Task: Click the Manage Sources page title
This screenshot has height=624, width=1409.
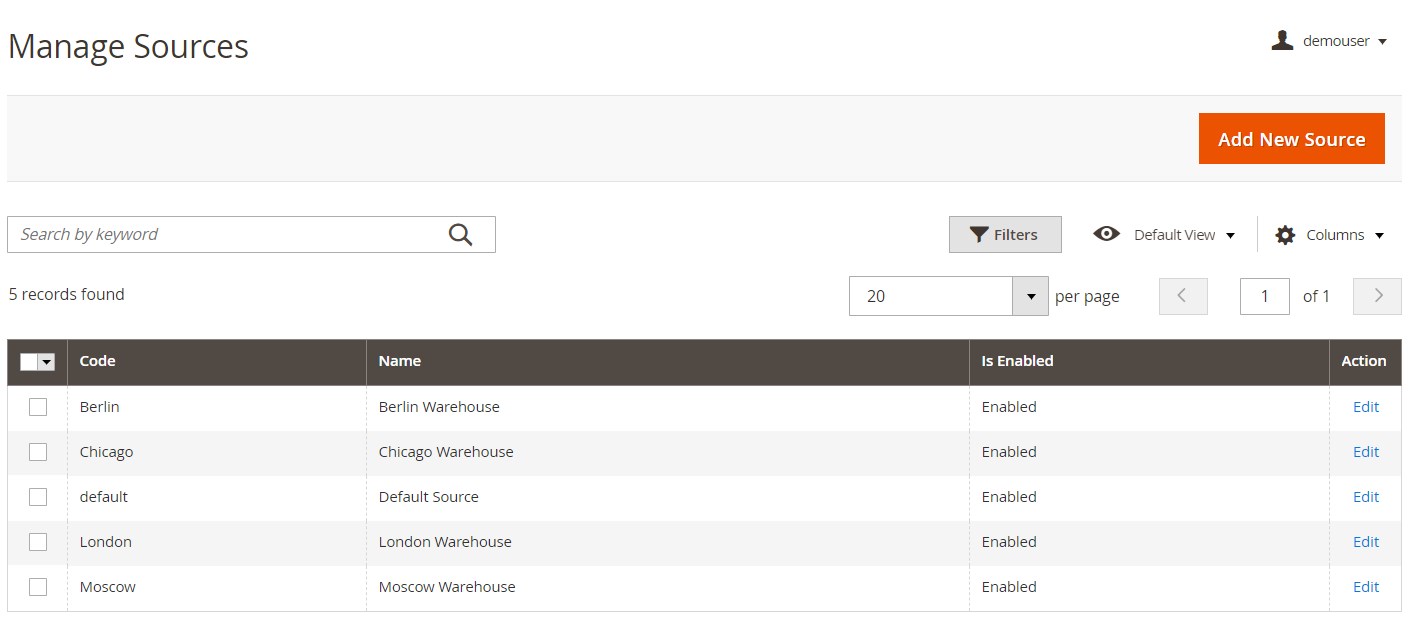Action: coord(128,47)
